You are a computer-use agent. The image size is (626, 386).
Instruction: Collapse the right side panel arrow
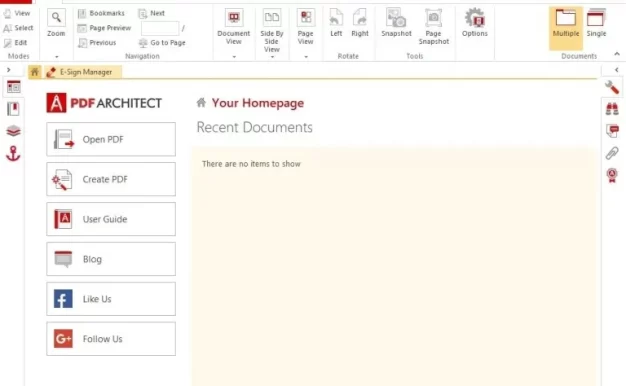tap(617, 70)
